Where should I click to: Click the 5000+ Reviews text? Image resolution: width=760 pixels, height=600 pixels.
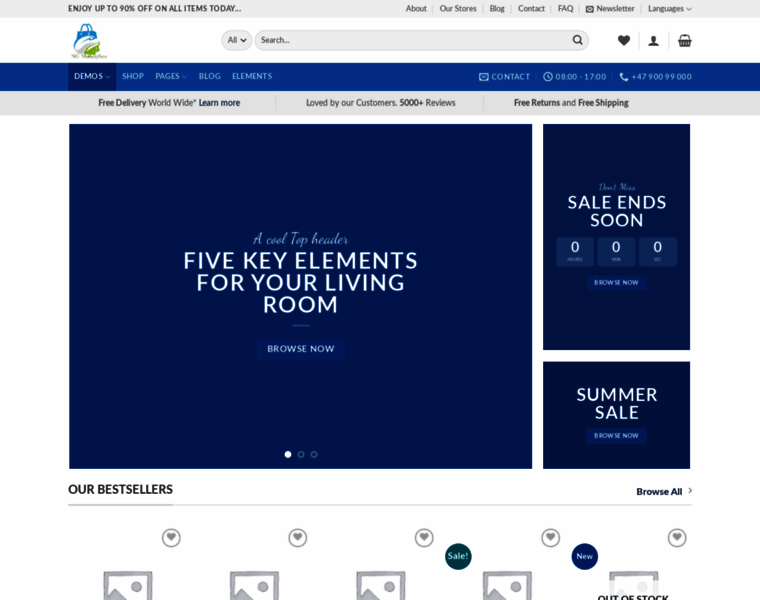point(428,103)
